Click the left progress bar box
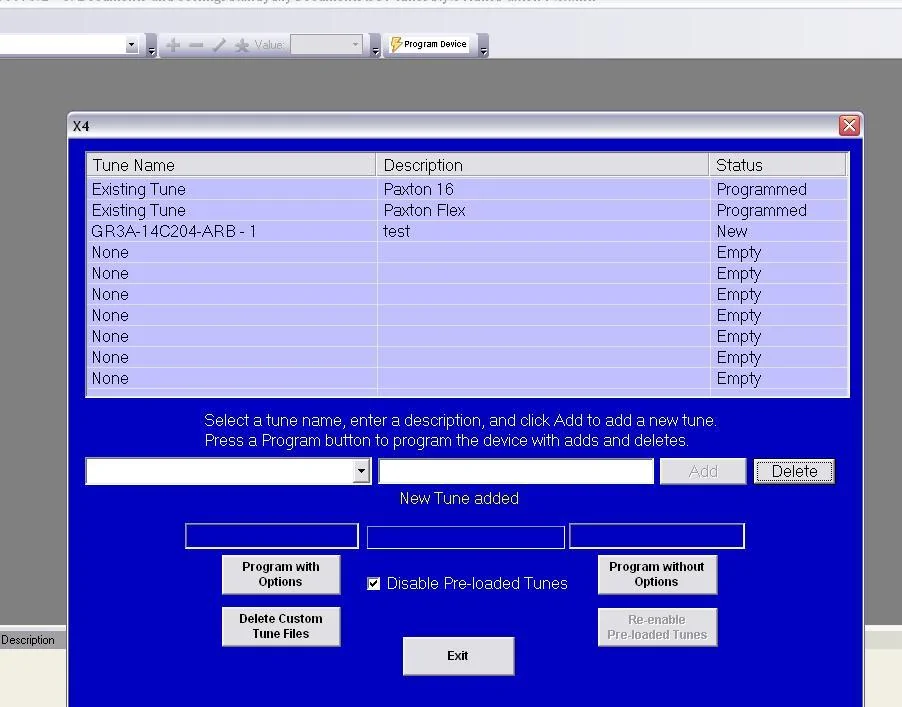902x707 pixels. 272,536
